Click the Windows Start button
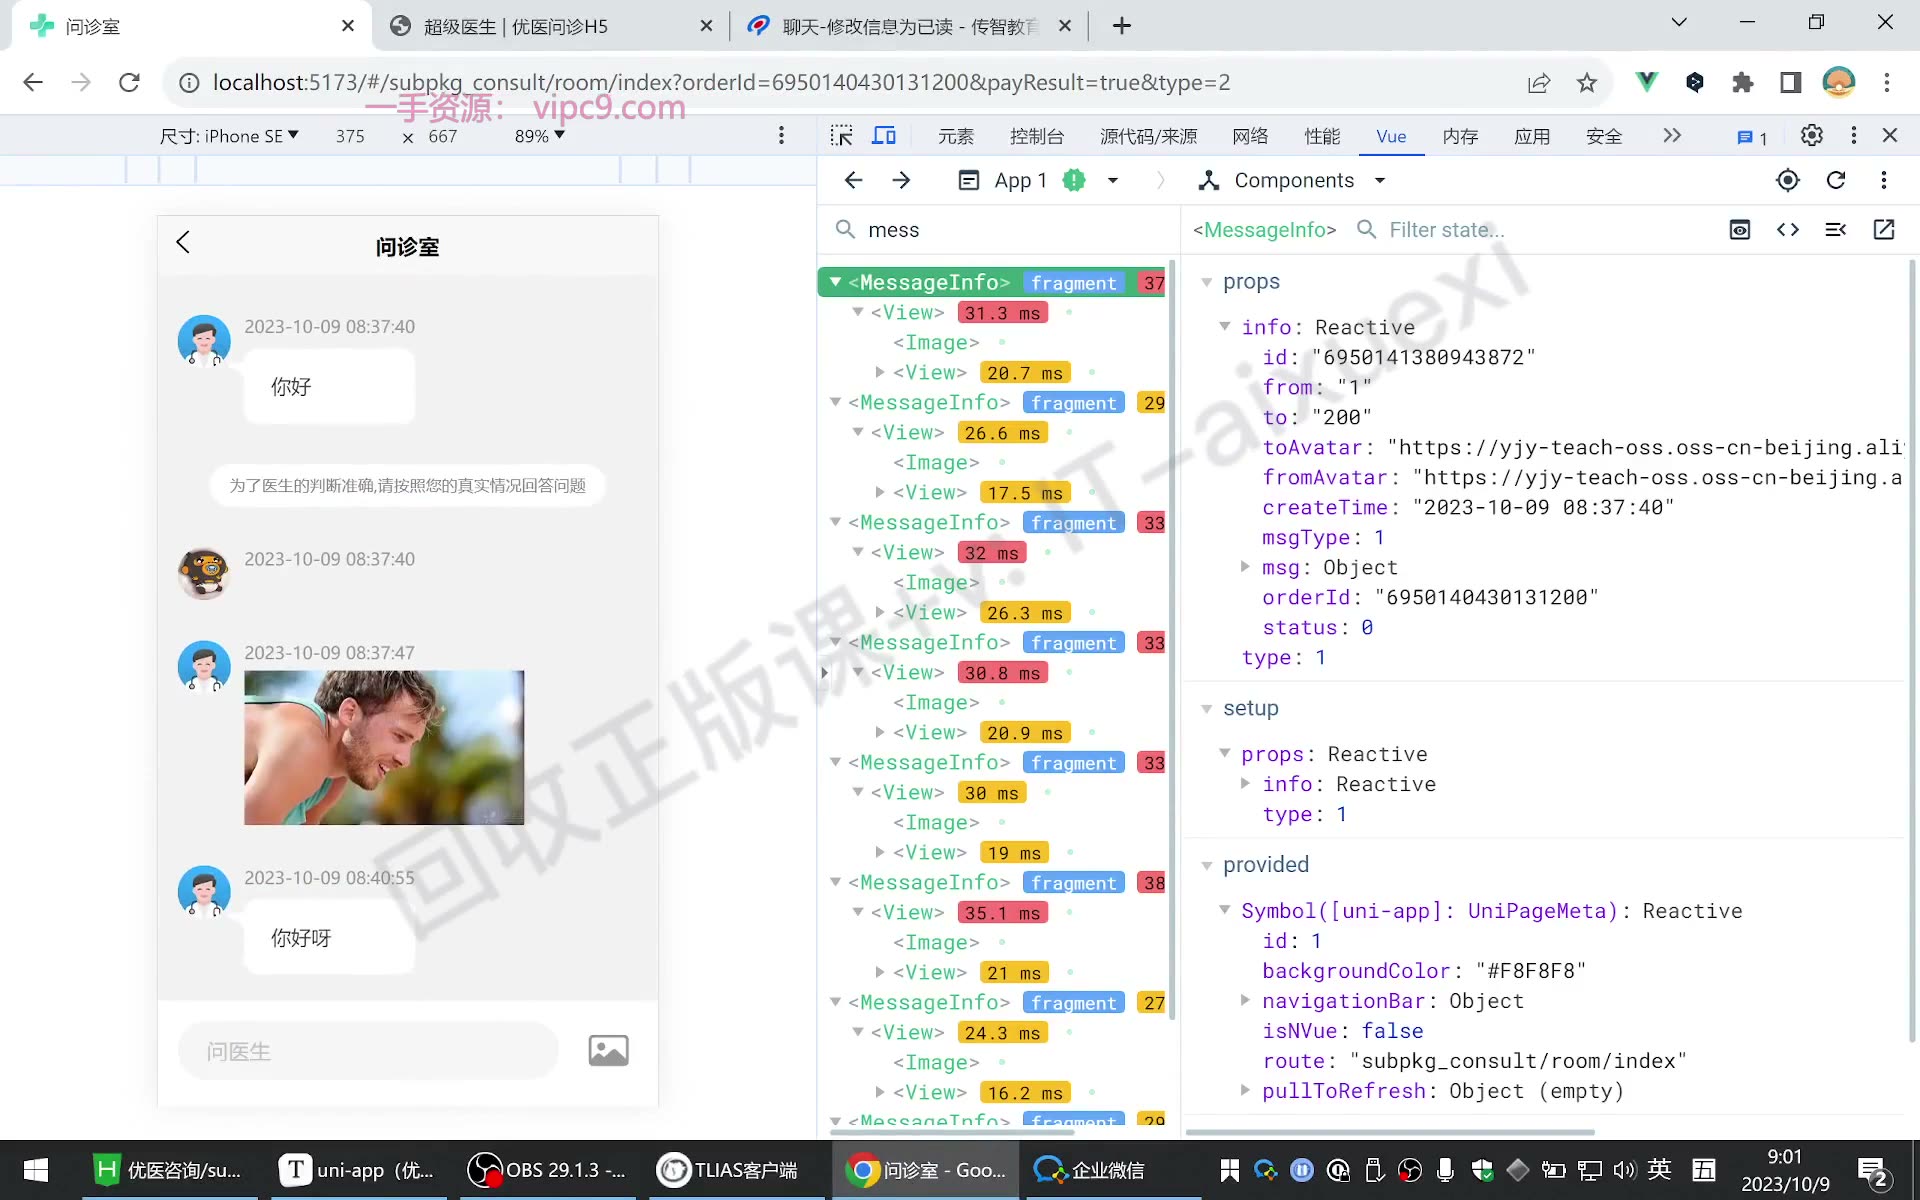The width and height of the screenshot is (1920, 1200). click(36, 1170)
